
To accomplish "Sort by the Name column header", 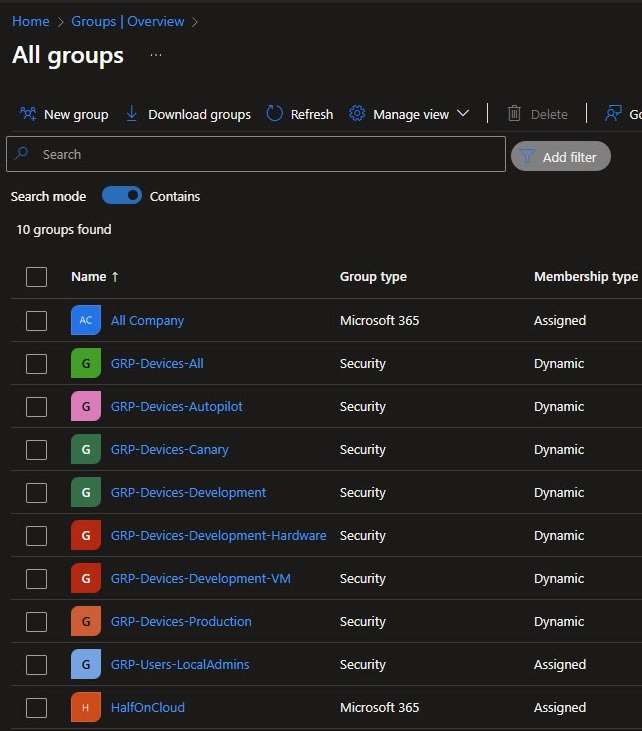I will (89, 277).
